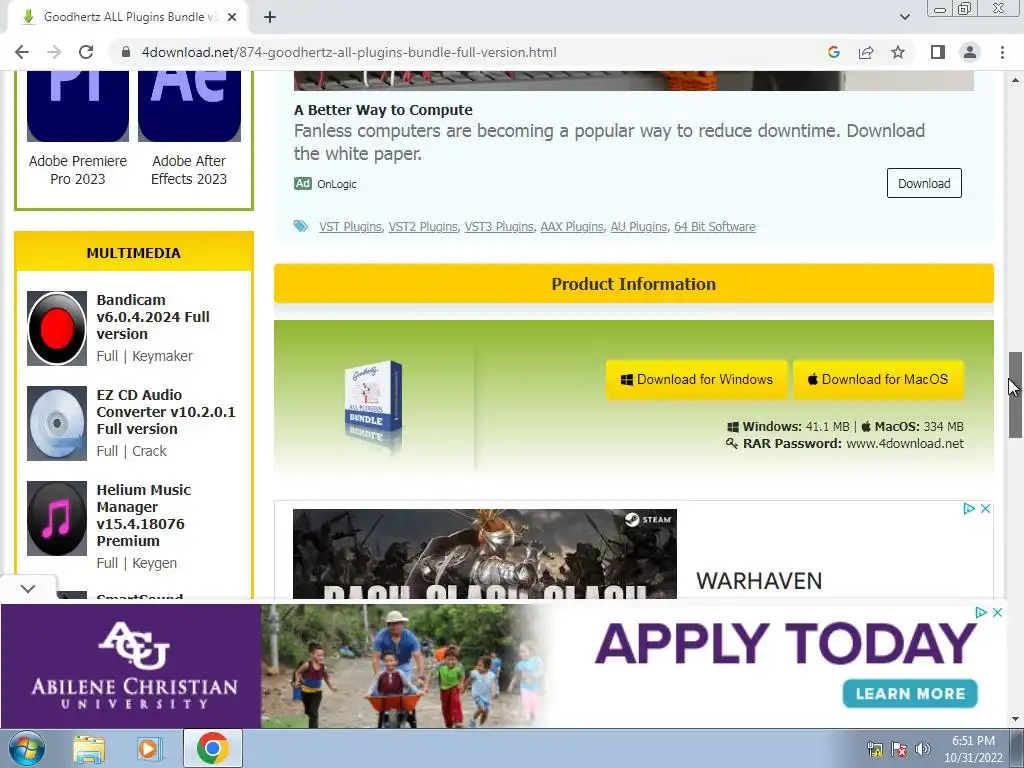Click 'Full | Keygen' text under Helium
1024x768 pixels.
click(x=136, y=563)
